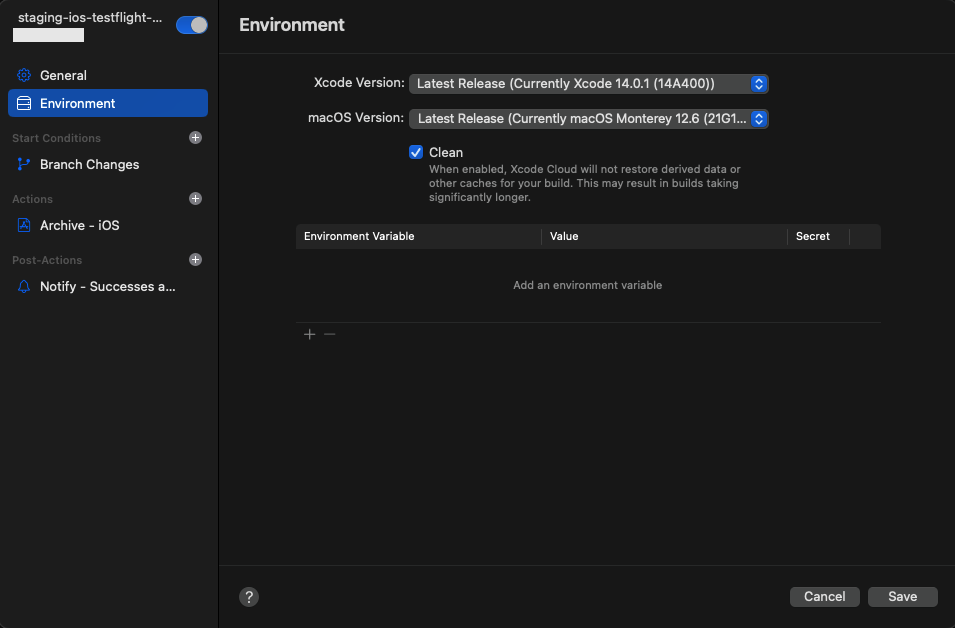Open the macOS Version dropdown
Image resolution: width=955 pixels, height=628 pixels.
coord(588,119)
